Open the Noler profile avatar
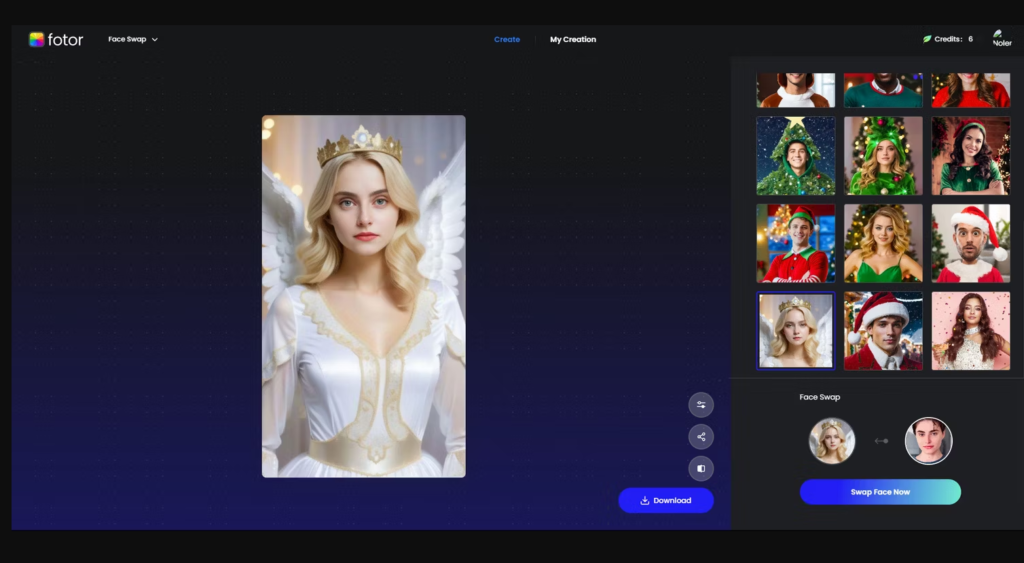This screenshot has width=1024, height=563. point(1001,38)
